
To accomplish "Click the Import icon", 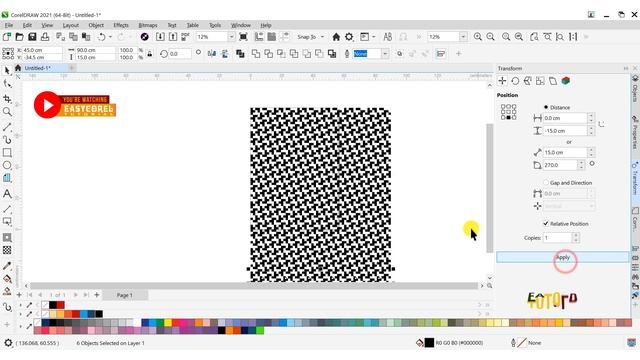I will pos(160,37).
